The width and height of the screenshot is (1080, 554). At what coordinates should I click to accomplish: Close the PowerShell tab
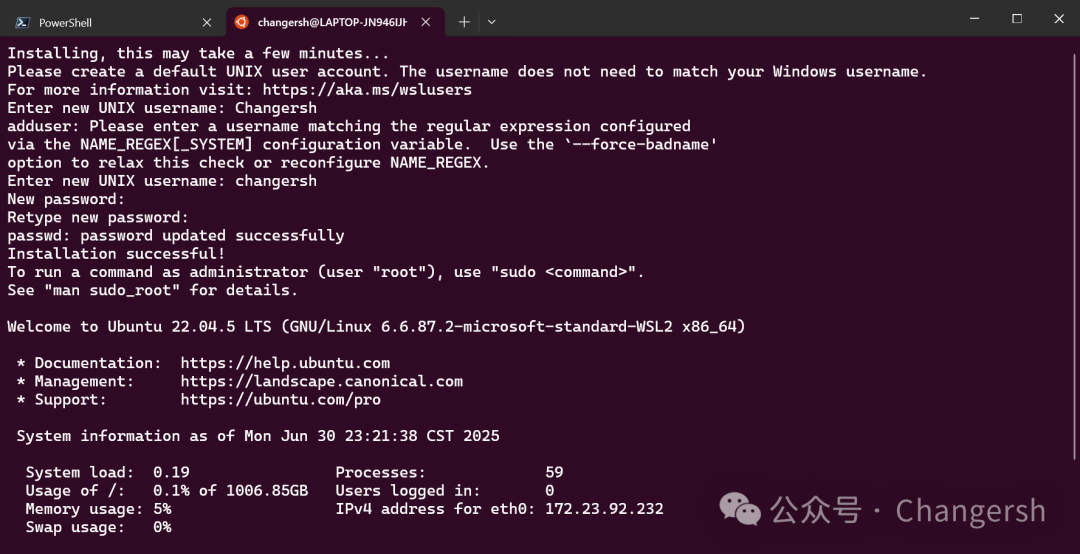pyautogui.click(x=207, y=22)
